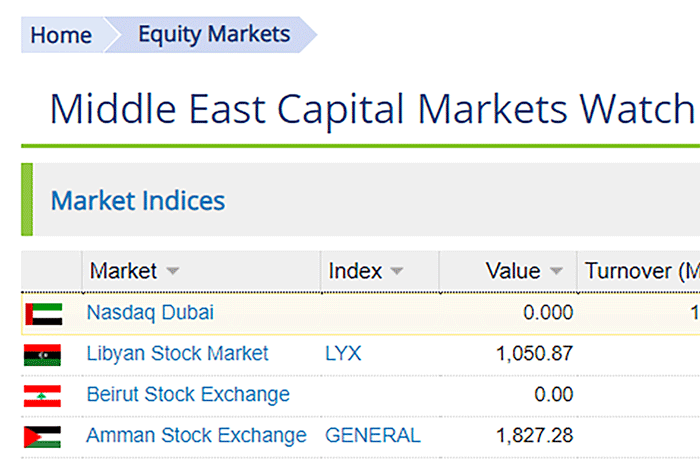
Task: Open the Libyan Stock Market link
Action: 177,353
